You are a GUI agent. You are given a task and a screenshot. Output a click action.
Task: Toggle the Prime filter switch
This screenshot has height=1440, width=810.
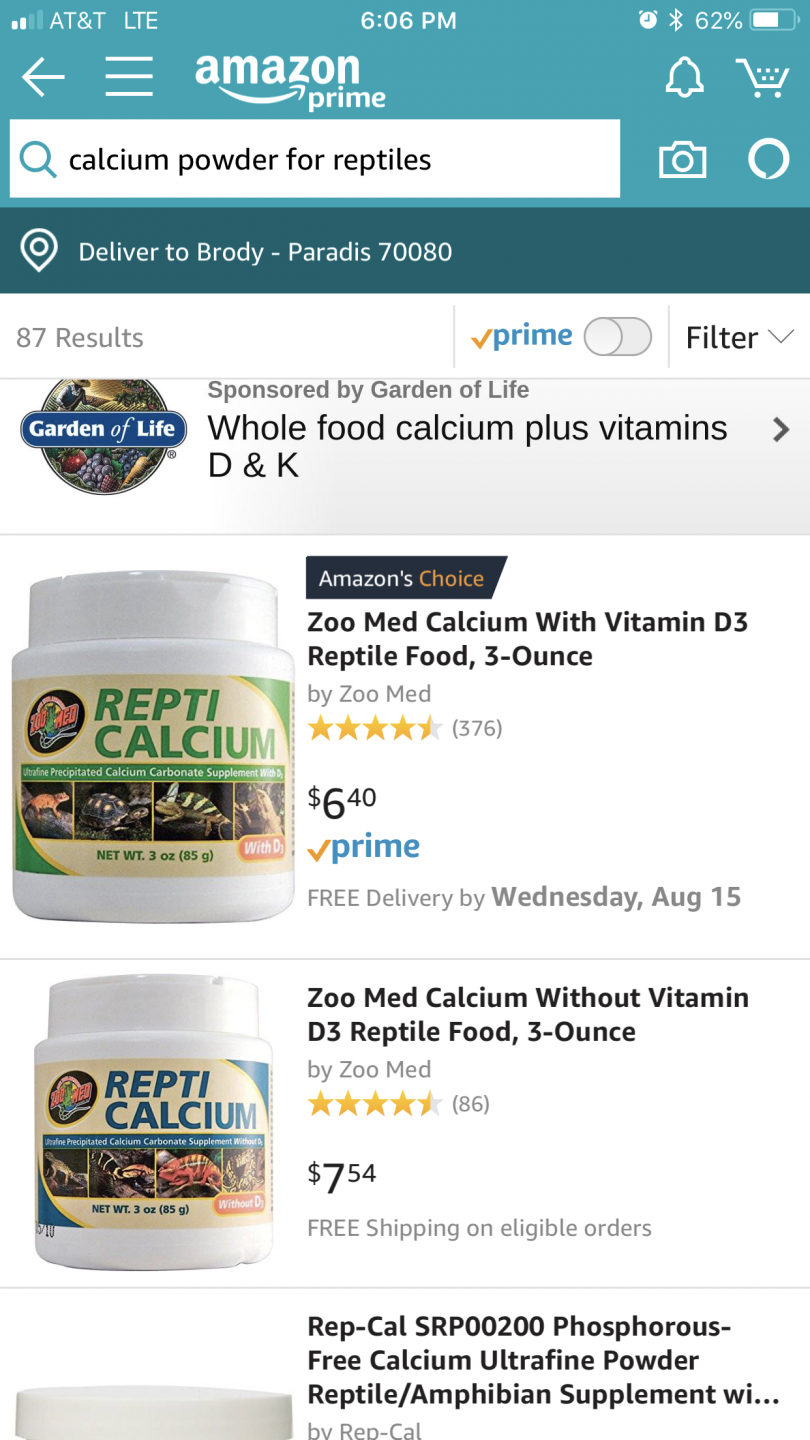coord(617,337)
